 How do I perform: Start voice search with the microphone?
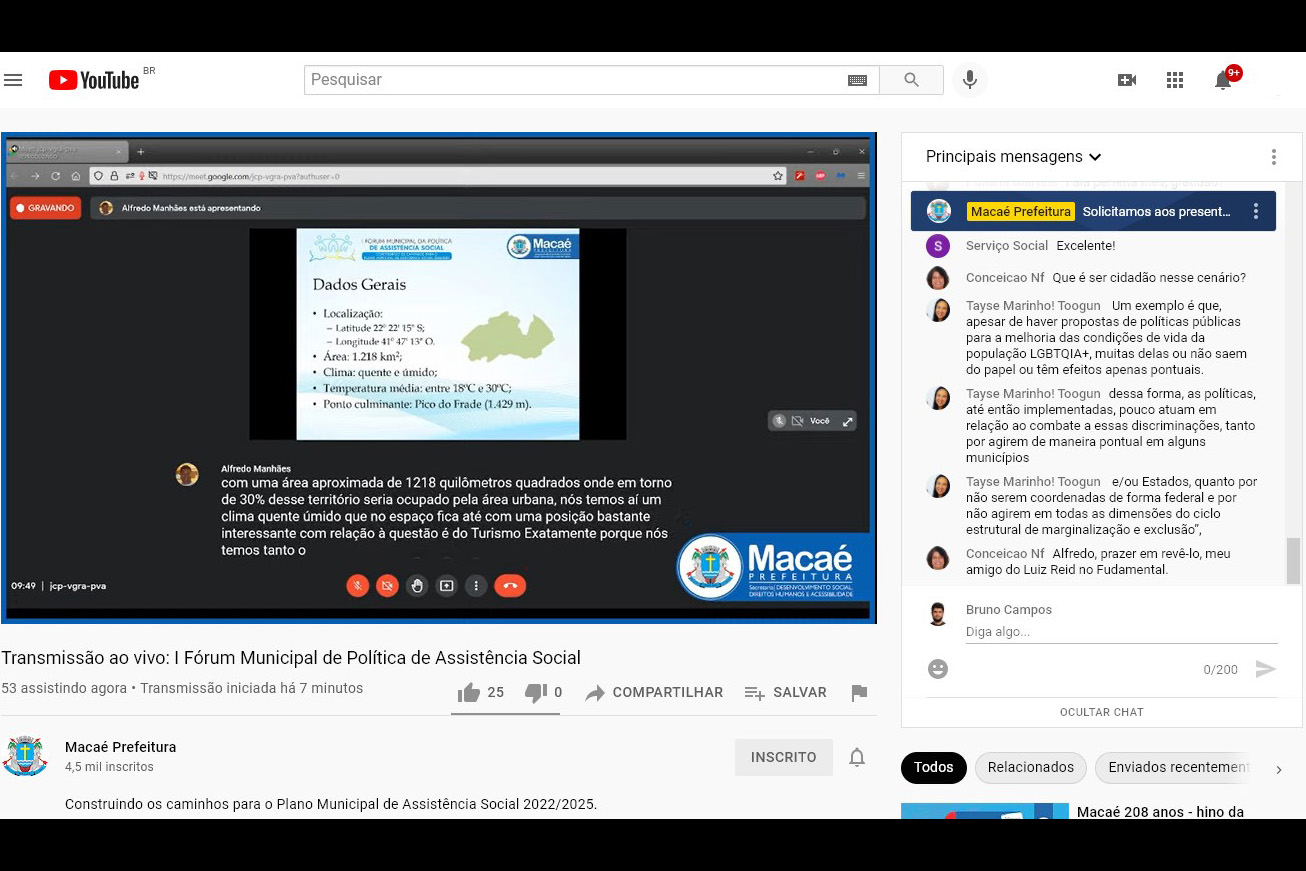tap(969, 80)
